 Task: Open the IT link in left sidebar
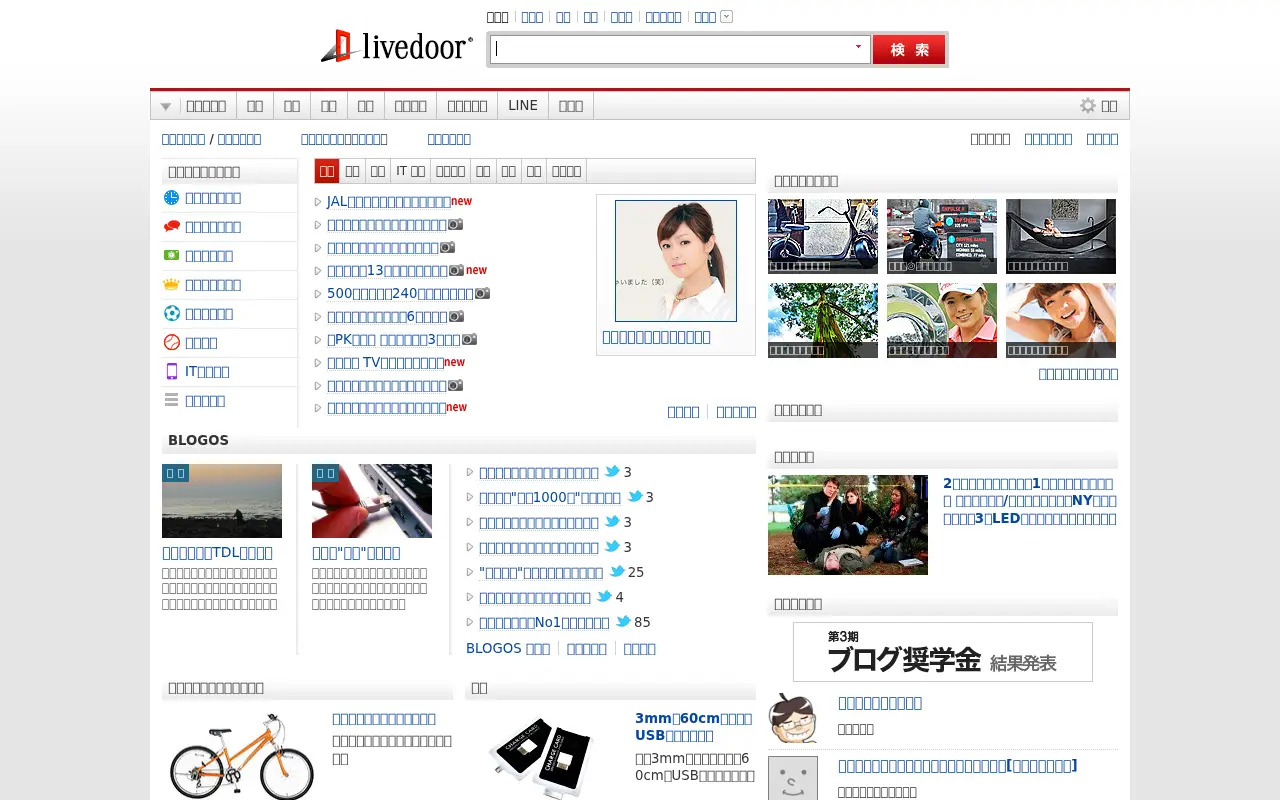tap(207, 372)
